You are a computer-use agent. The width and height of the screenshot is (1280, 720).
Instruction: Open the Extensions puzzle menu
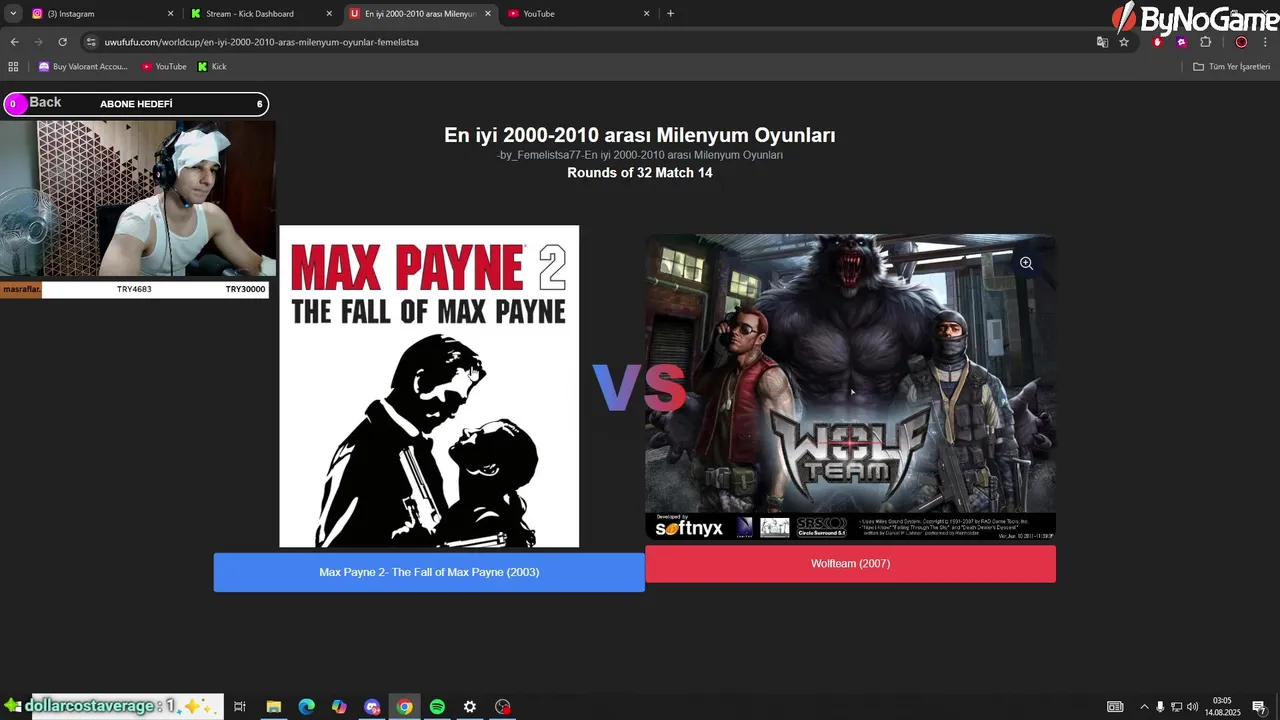tap(1205, 42)
